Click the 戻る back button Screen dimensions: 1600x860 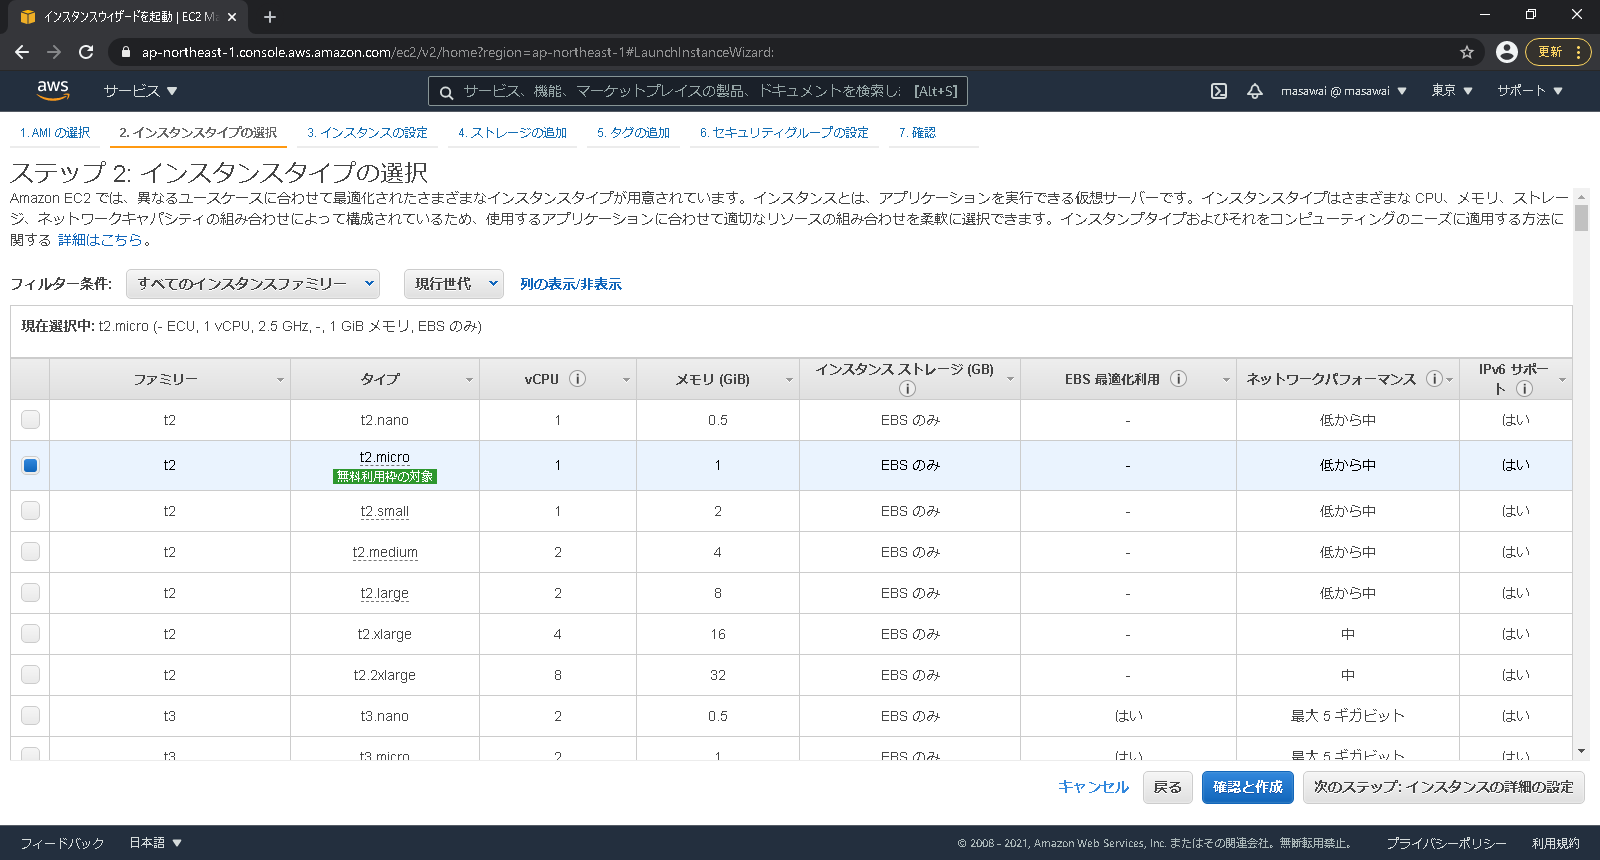tap(1167, 787)
